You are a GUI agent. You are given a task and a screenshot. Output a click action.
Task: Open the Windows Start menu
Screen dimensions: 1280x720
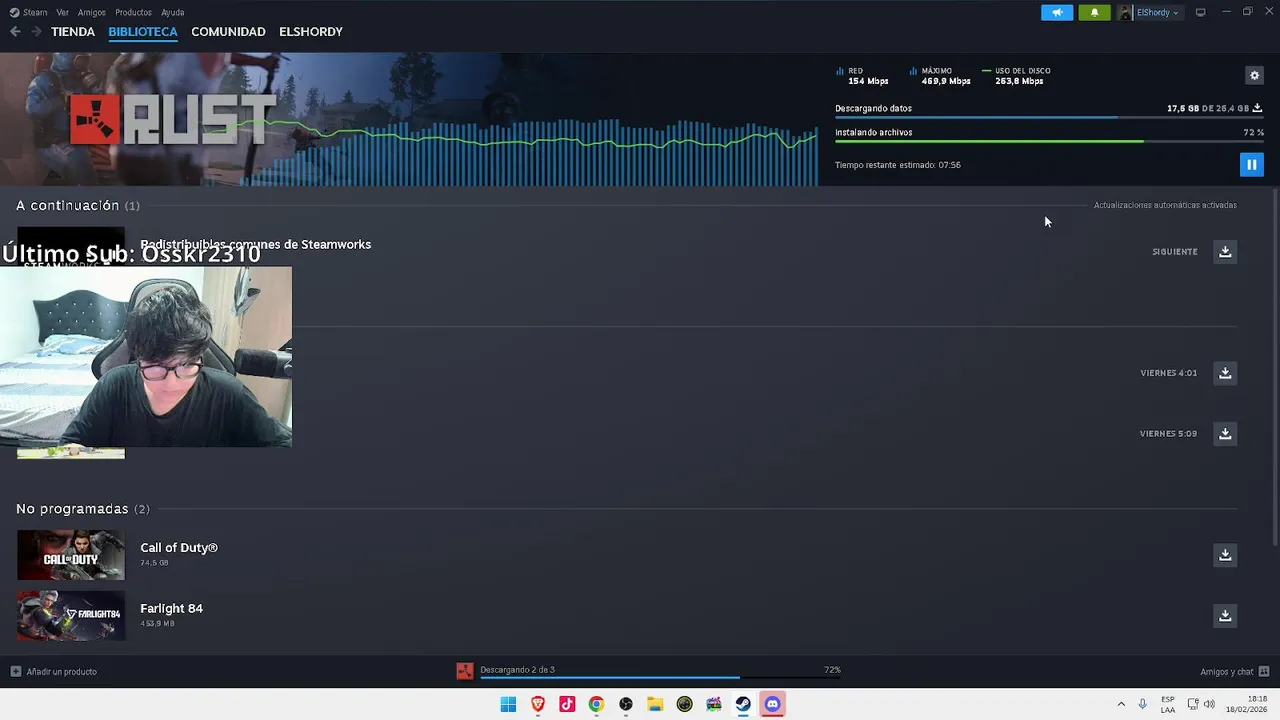(x=508, y=704)
